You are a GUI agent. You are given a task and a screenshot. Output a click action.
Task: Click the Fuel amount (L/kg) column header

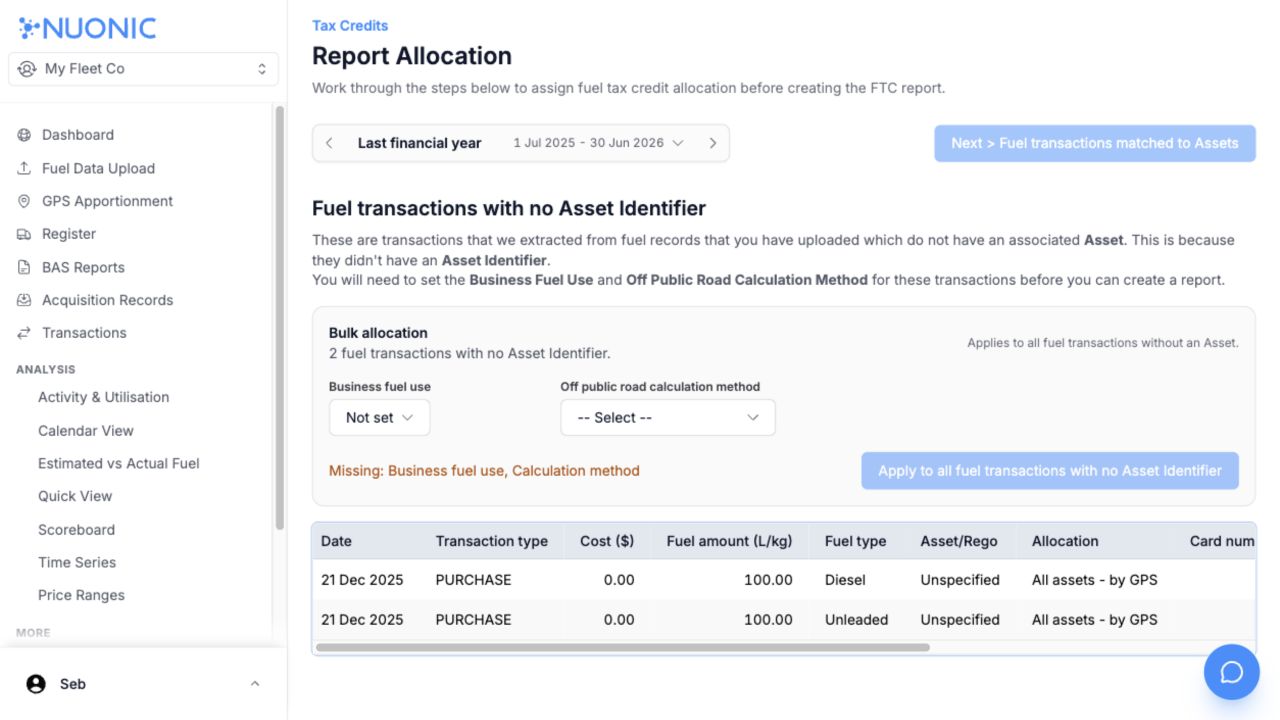(x=729, y=541)
